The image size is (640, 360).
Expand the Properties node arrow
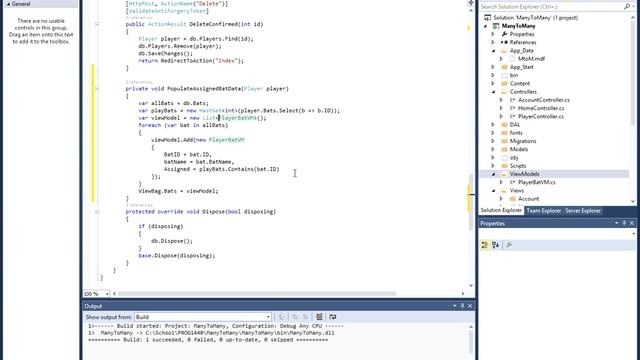point(493,34)
